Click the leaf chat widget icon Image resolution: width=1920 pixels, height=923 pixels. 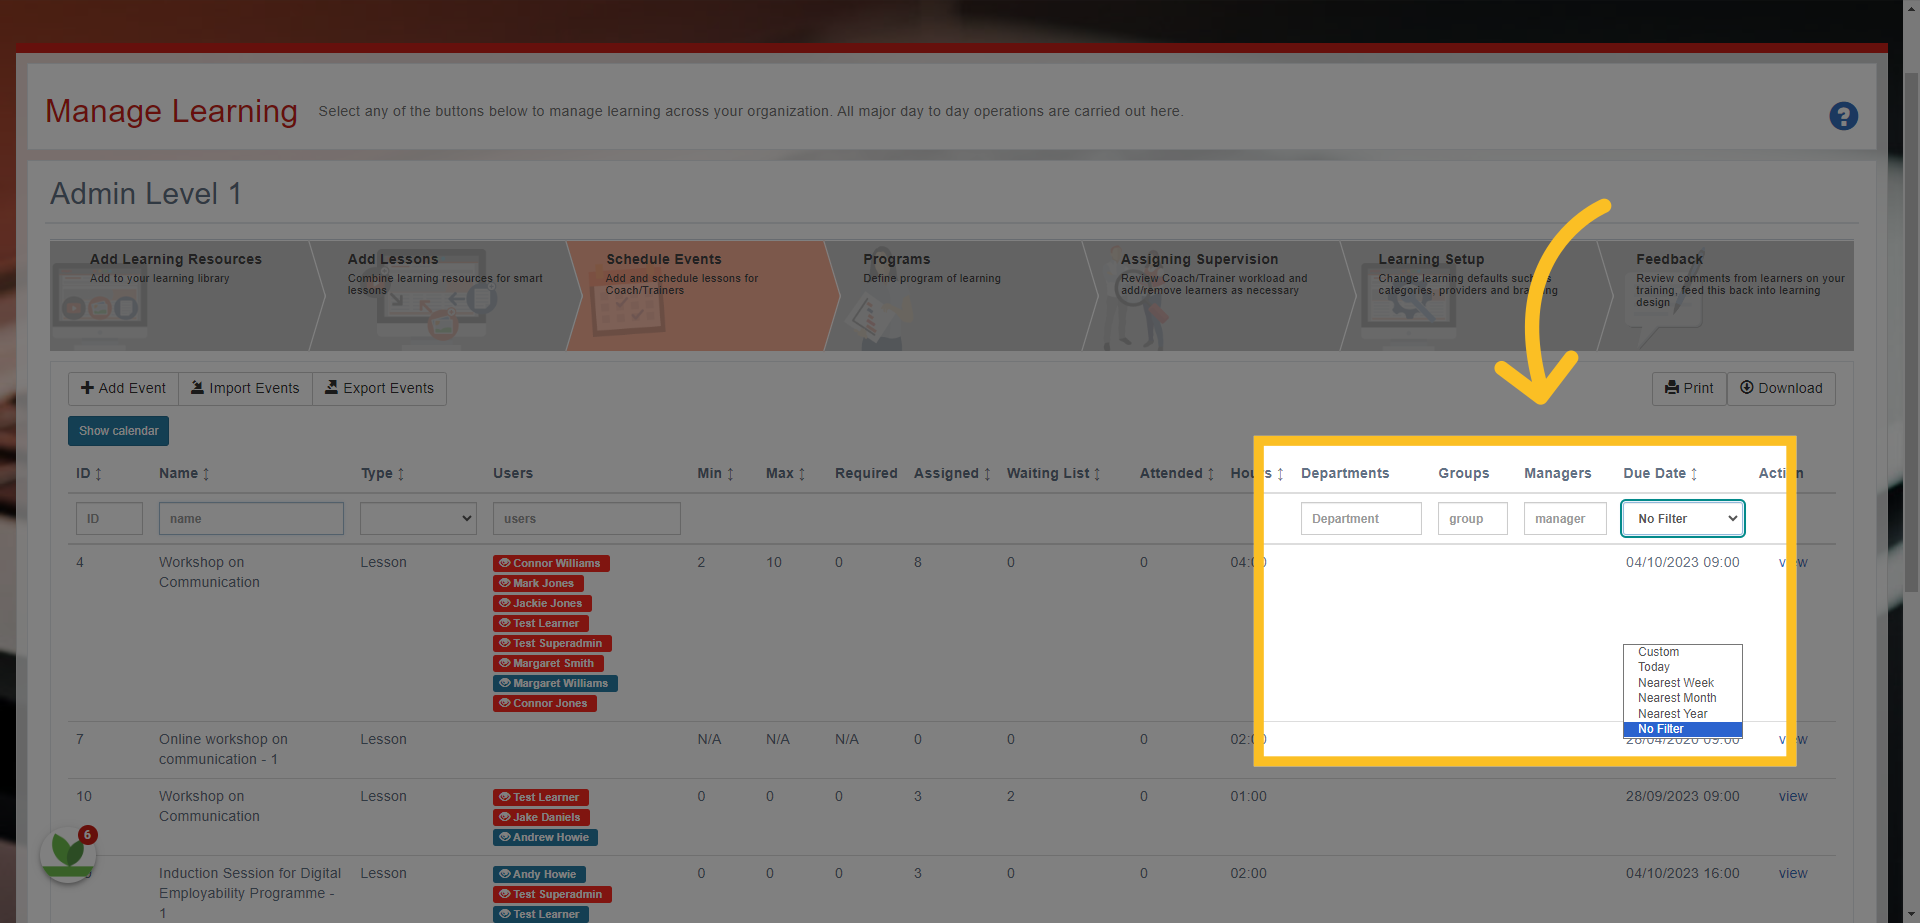point(67,853)
